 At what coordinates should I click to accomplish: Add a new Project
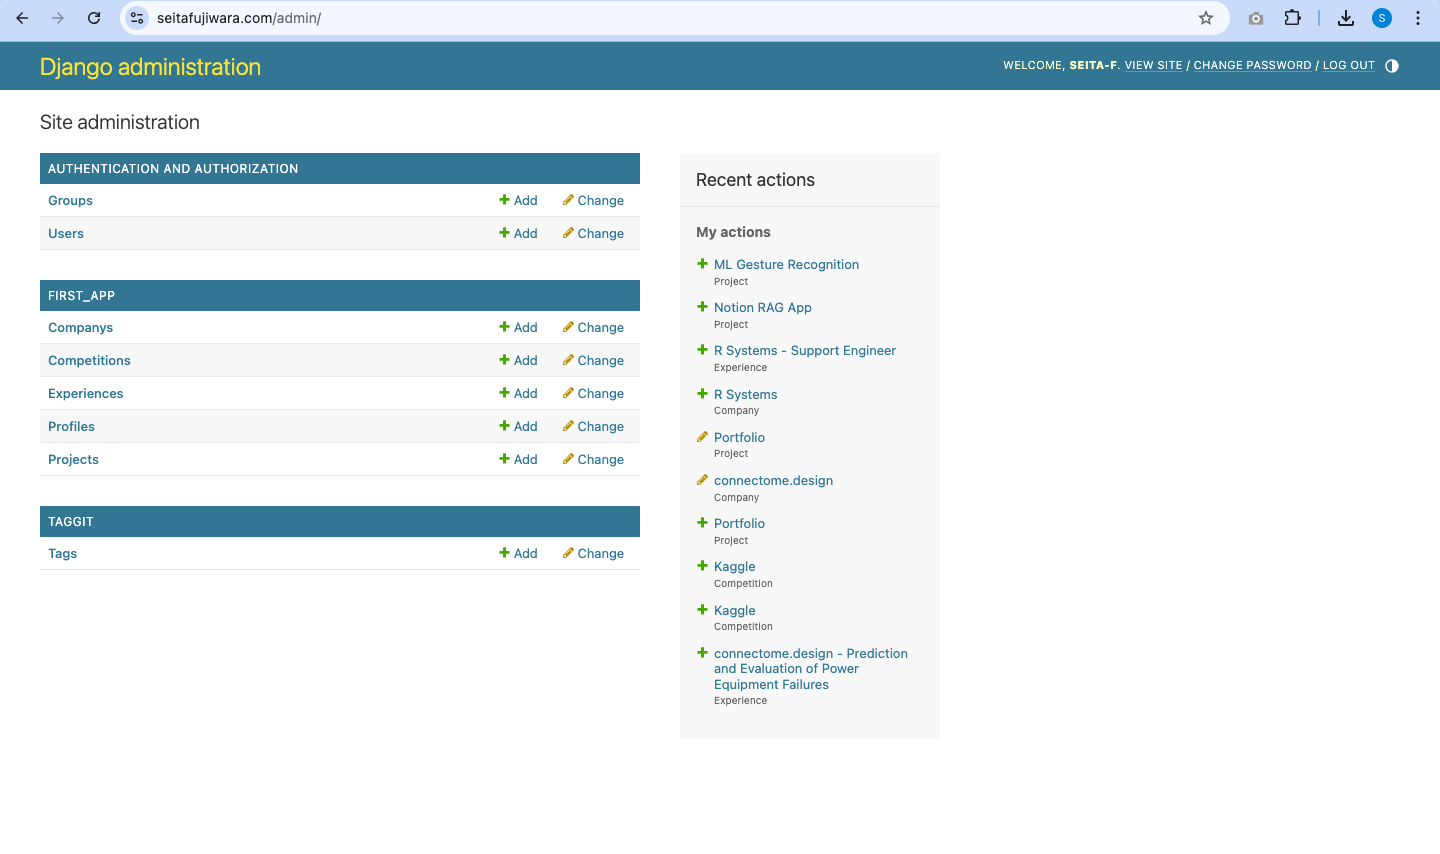point(518,459)
